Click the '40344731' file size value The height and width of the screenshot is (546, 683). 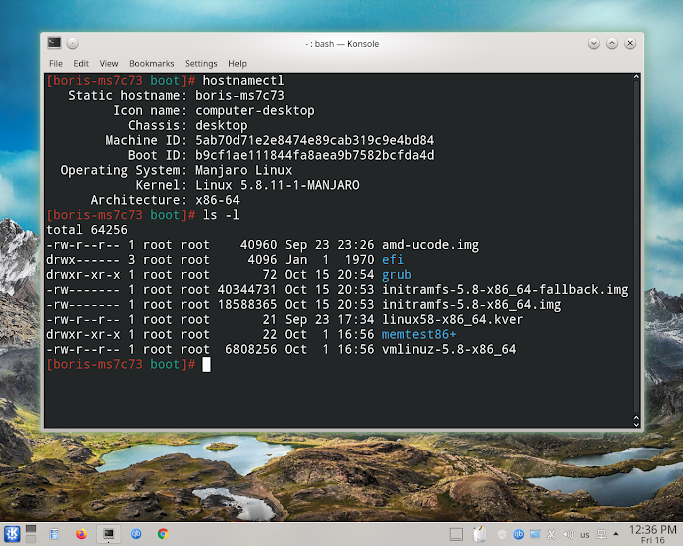[247, 290]
